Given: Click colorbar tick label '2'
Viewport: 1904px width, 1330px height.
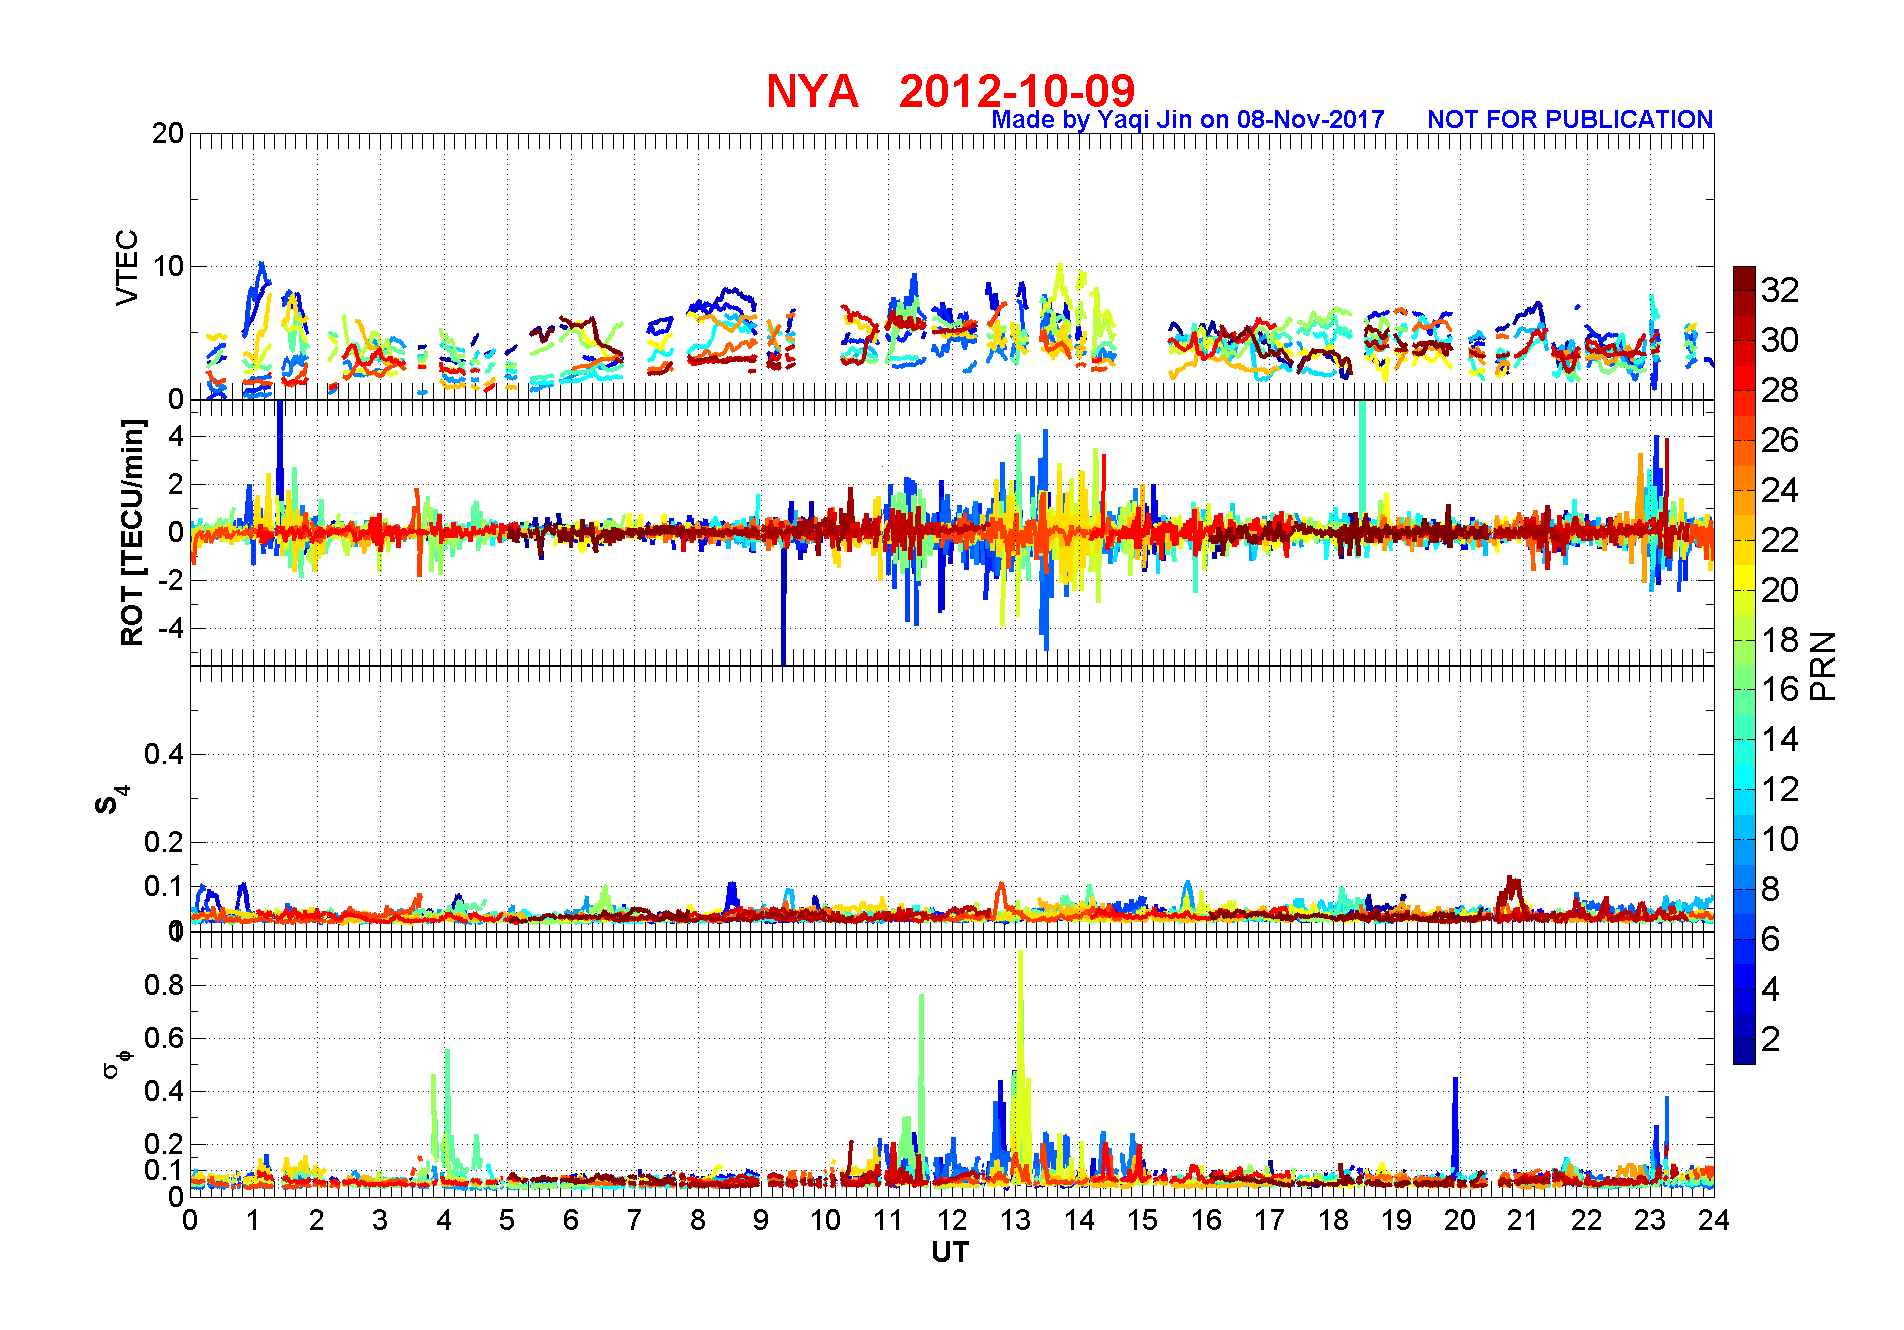Looking at the screenshot, I should tap(1771, 1039).
